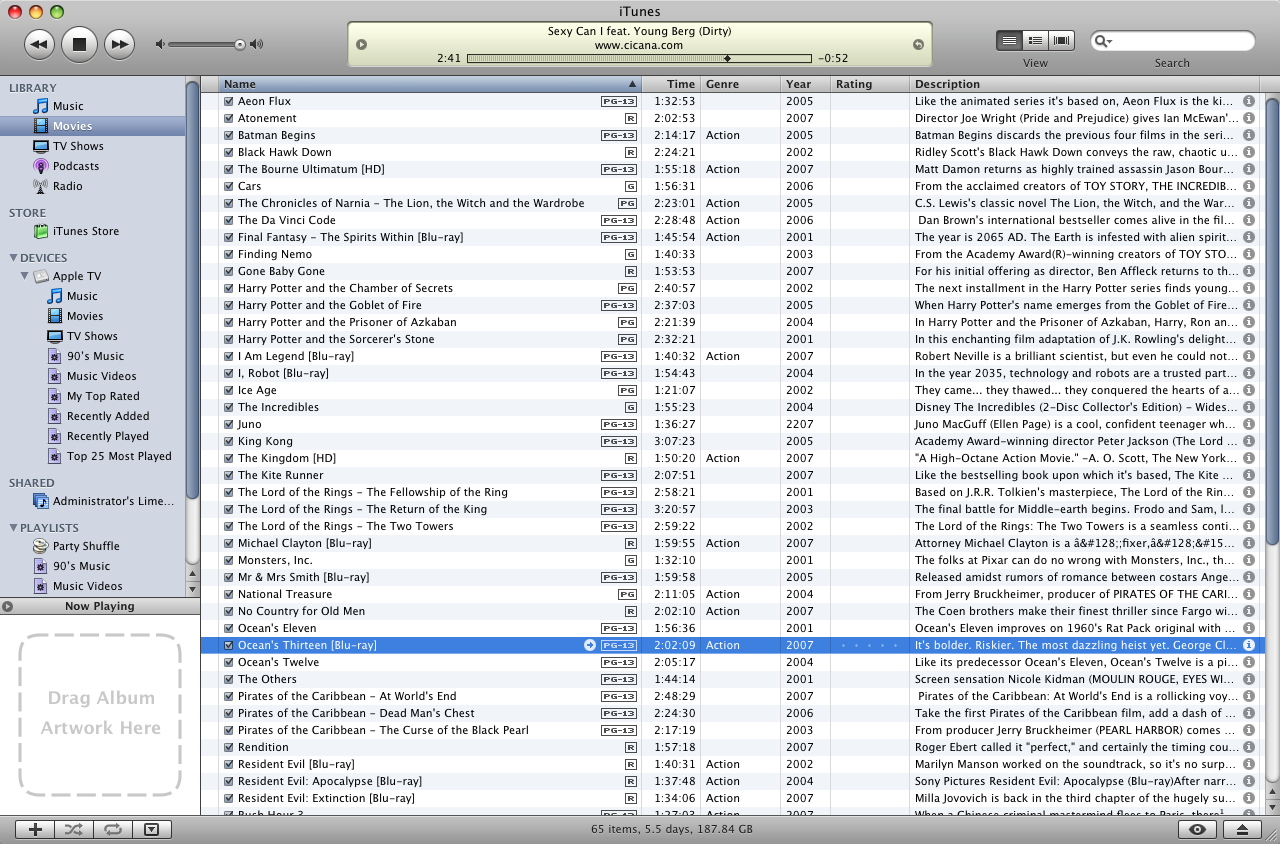Enable shuffle playback
Image resolution: width=1280 pixels, height=844 pixels.
point(73,829)
